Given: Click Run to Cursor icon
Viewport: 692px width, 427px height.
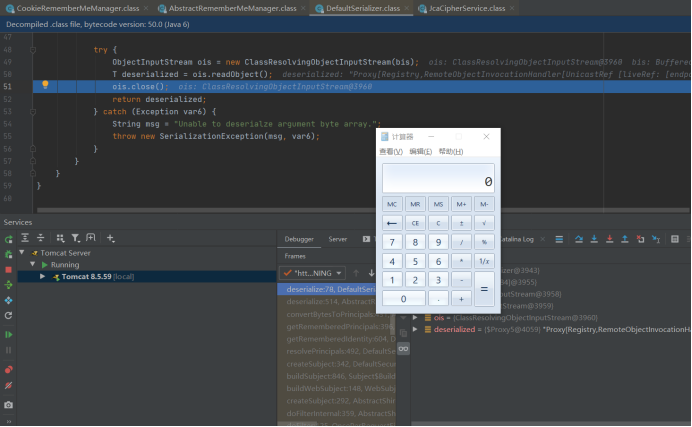Looking at the screenshot, I should coord(656,239).
